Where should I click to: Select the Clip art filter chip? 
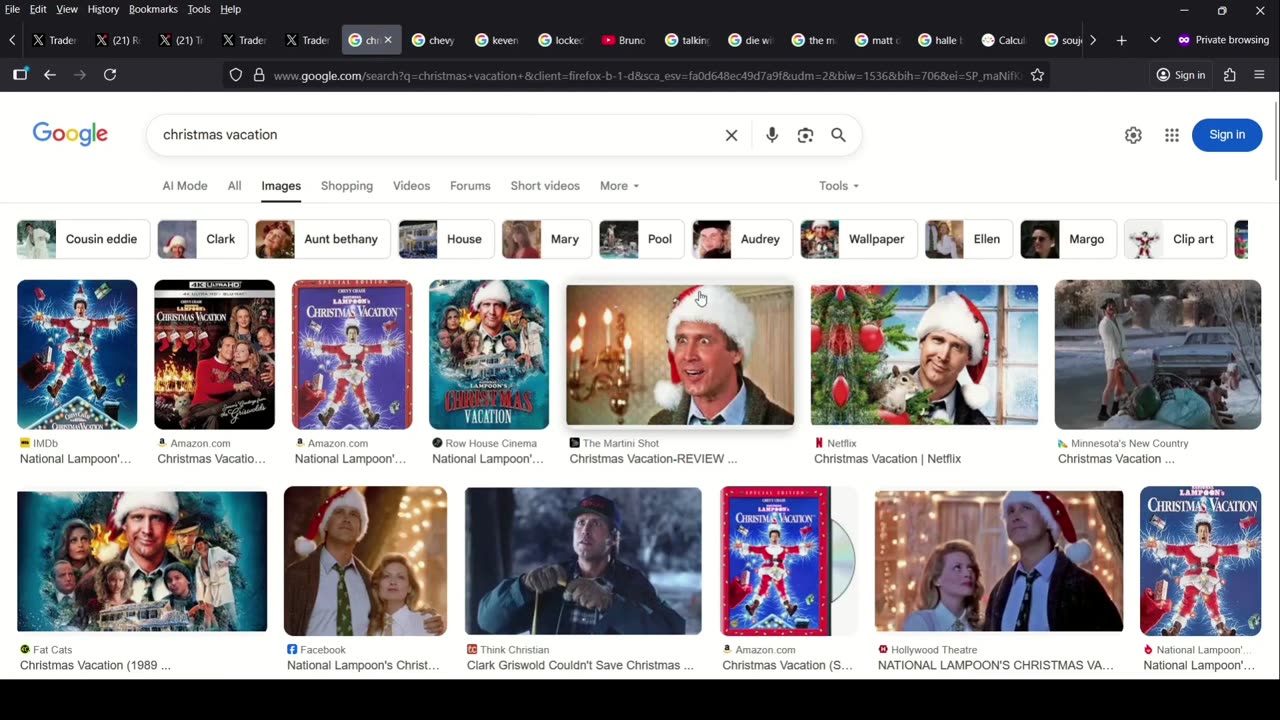click(x=1175, y=239)
